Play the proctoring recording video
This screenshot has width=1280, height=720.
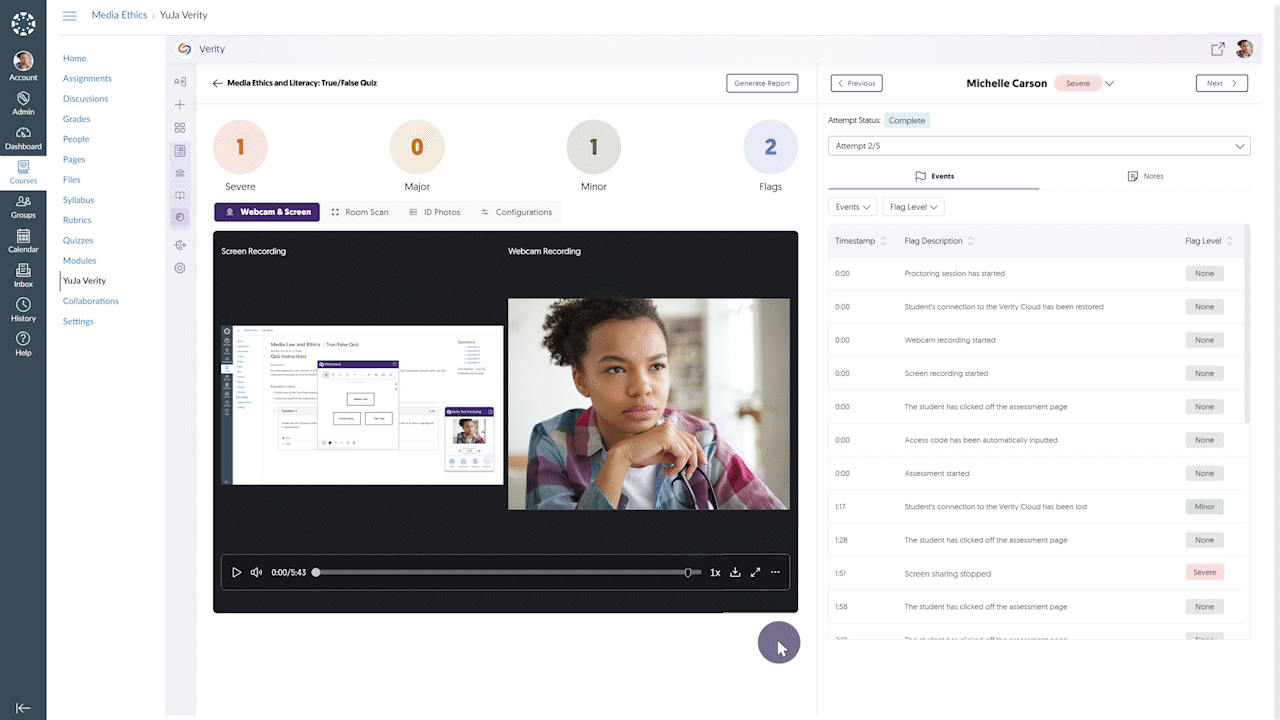(236, 573)
